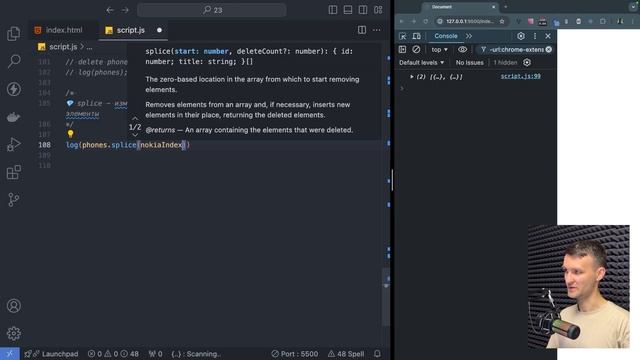Click the command center search box
The width and height of the screenshot is (640, 360).
[211, 10]
